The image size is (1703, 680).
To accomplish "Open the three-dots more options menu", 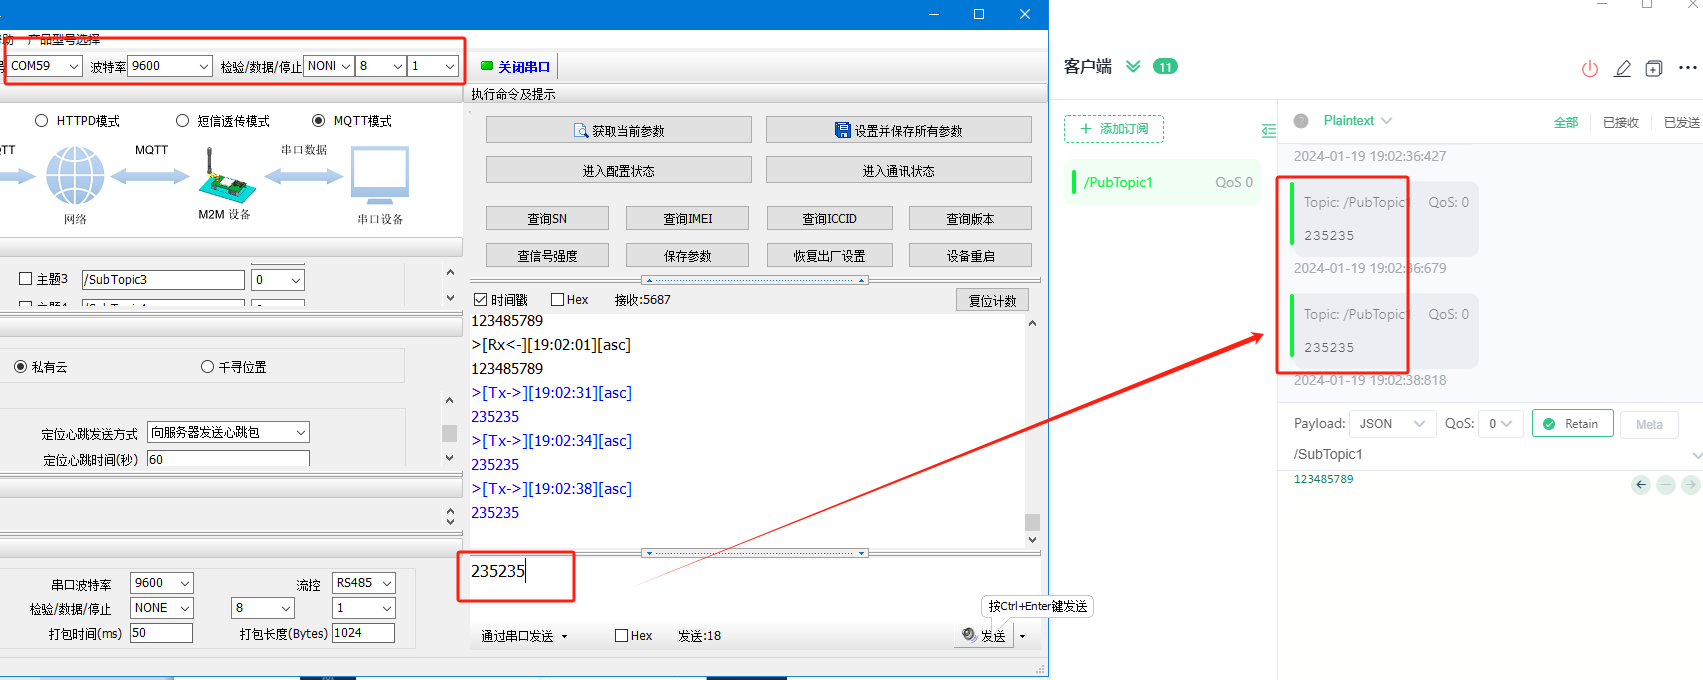I will 1688,68.
